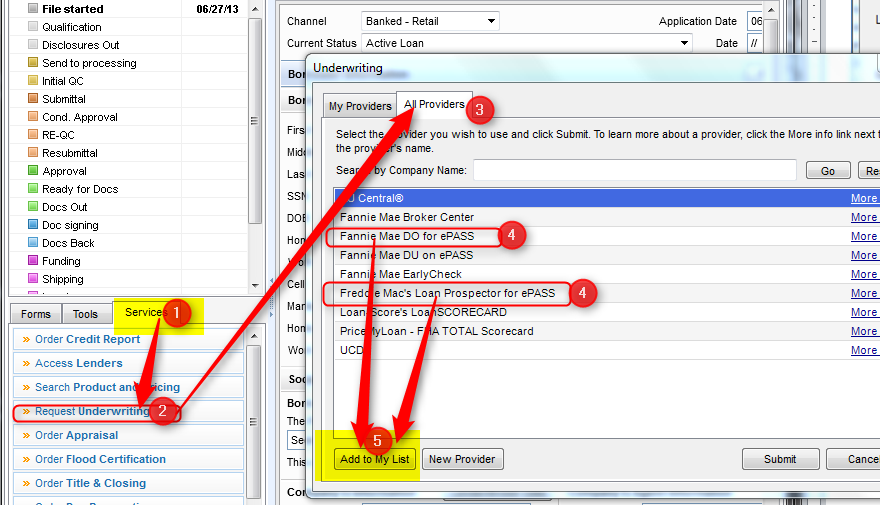Tick the Cond. Approval milestone box
The height and width of the screenshot is (505, 880).
pos(33,117)
